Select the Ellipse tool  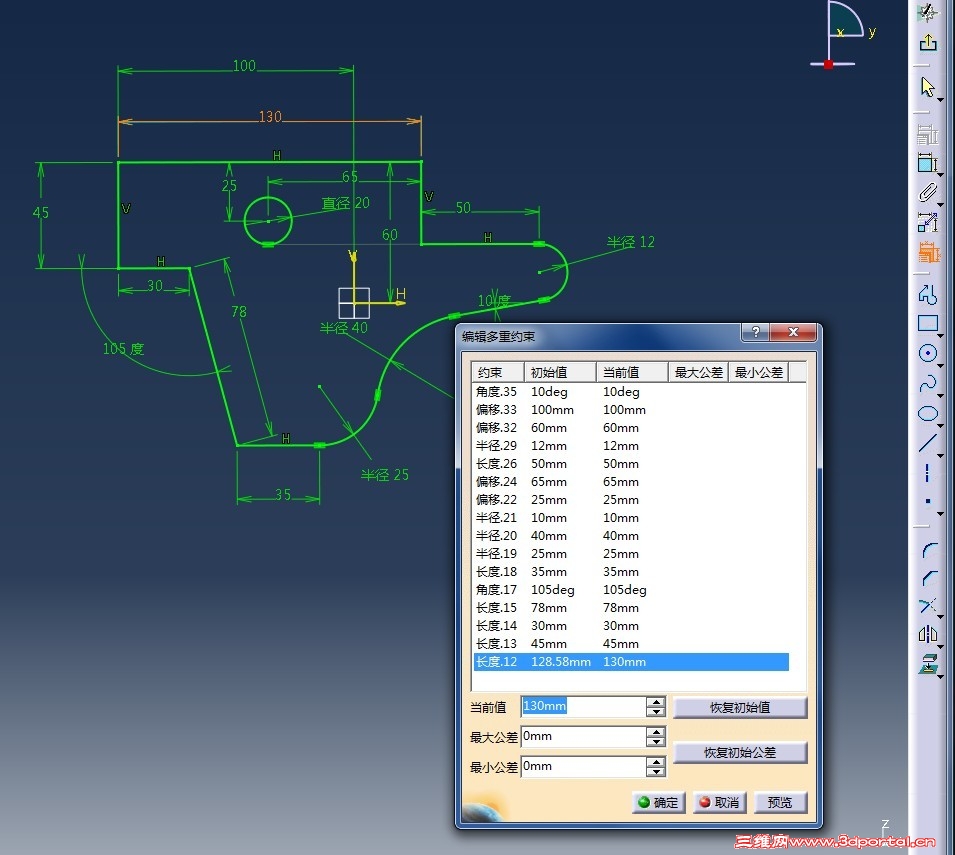927,413
